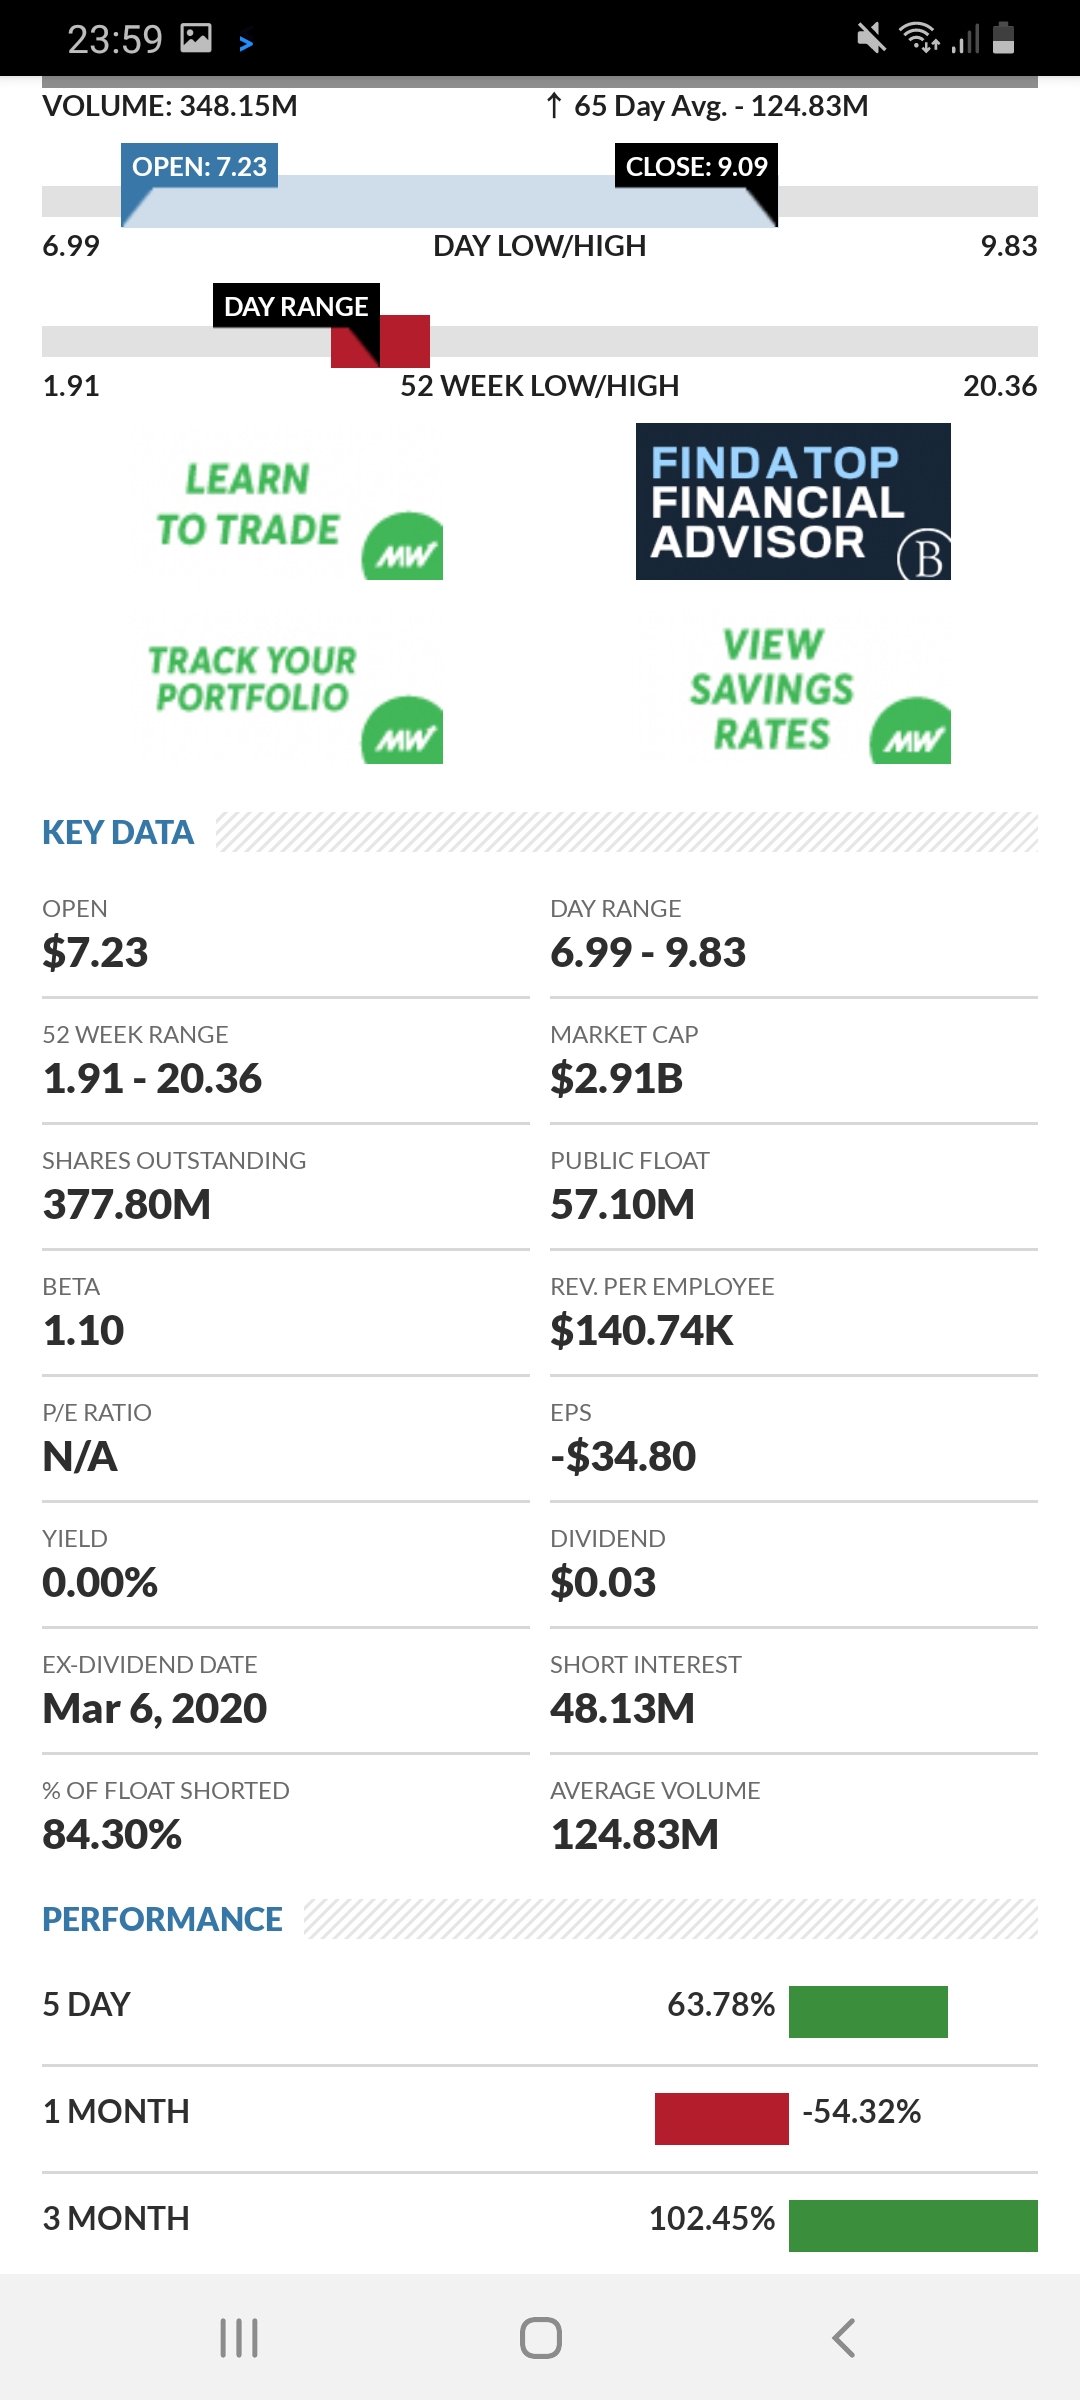Screen dimensions: 1080x2400
Task: Tap the cellular signal bars icon
Action: pyautogui.click(x=965, y=40)
